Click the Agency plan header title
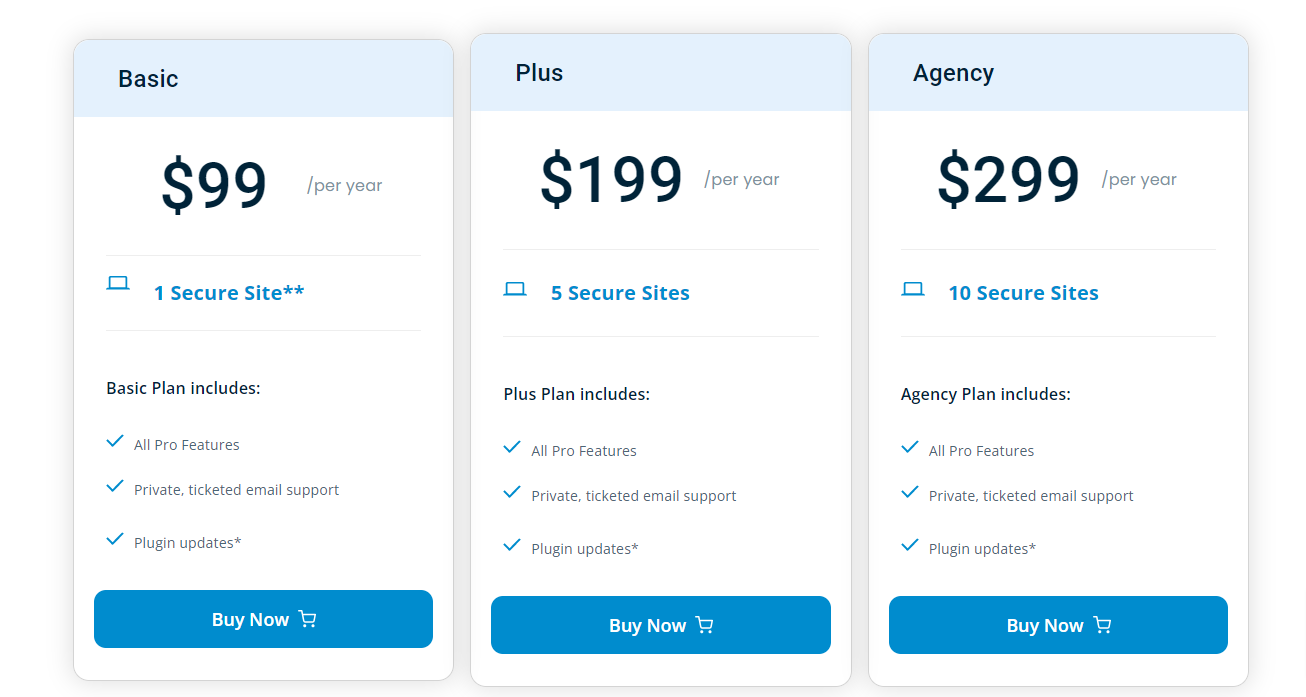 point(953,73)
